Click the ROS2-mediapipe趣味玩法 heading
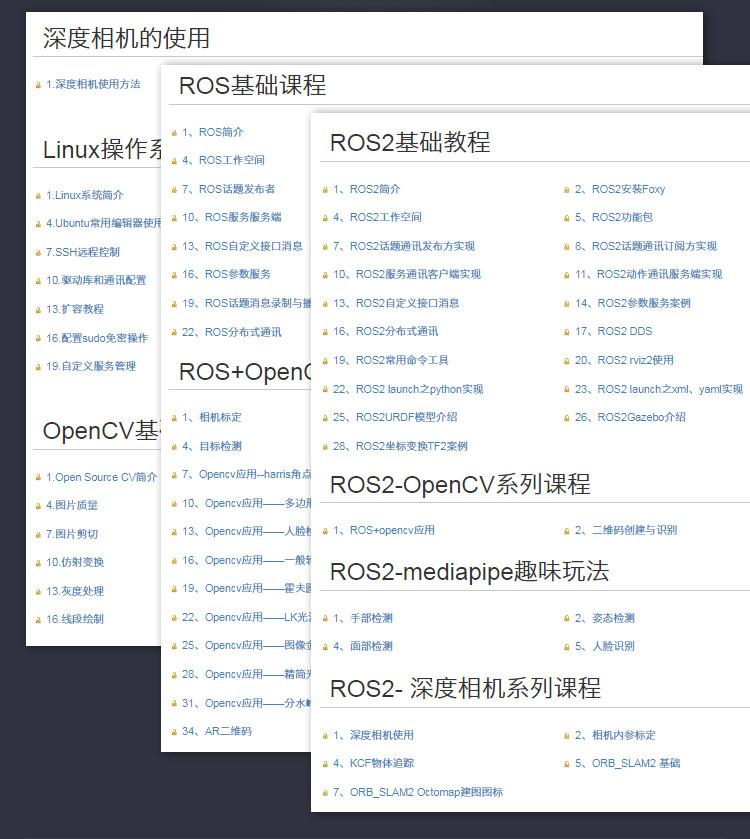Viewport: 750px width, 839px height. point(469,571)
